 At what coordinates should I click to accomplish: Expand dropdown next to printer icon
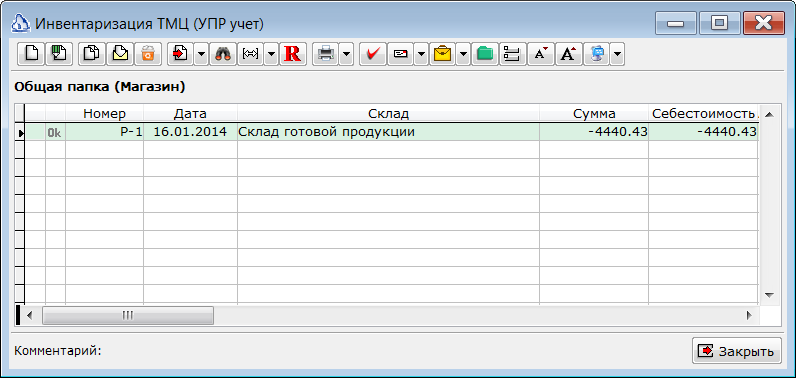[346, 53]
